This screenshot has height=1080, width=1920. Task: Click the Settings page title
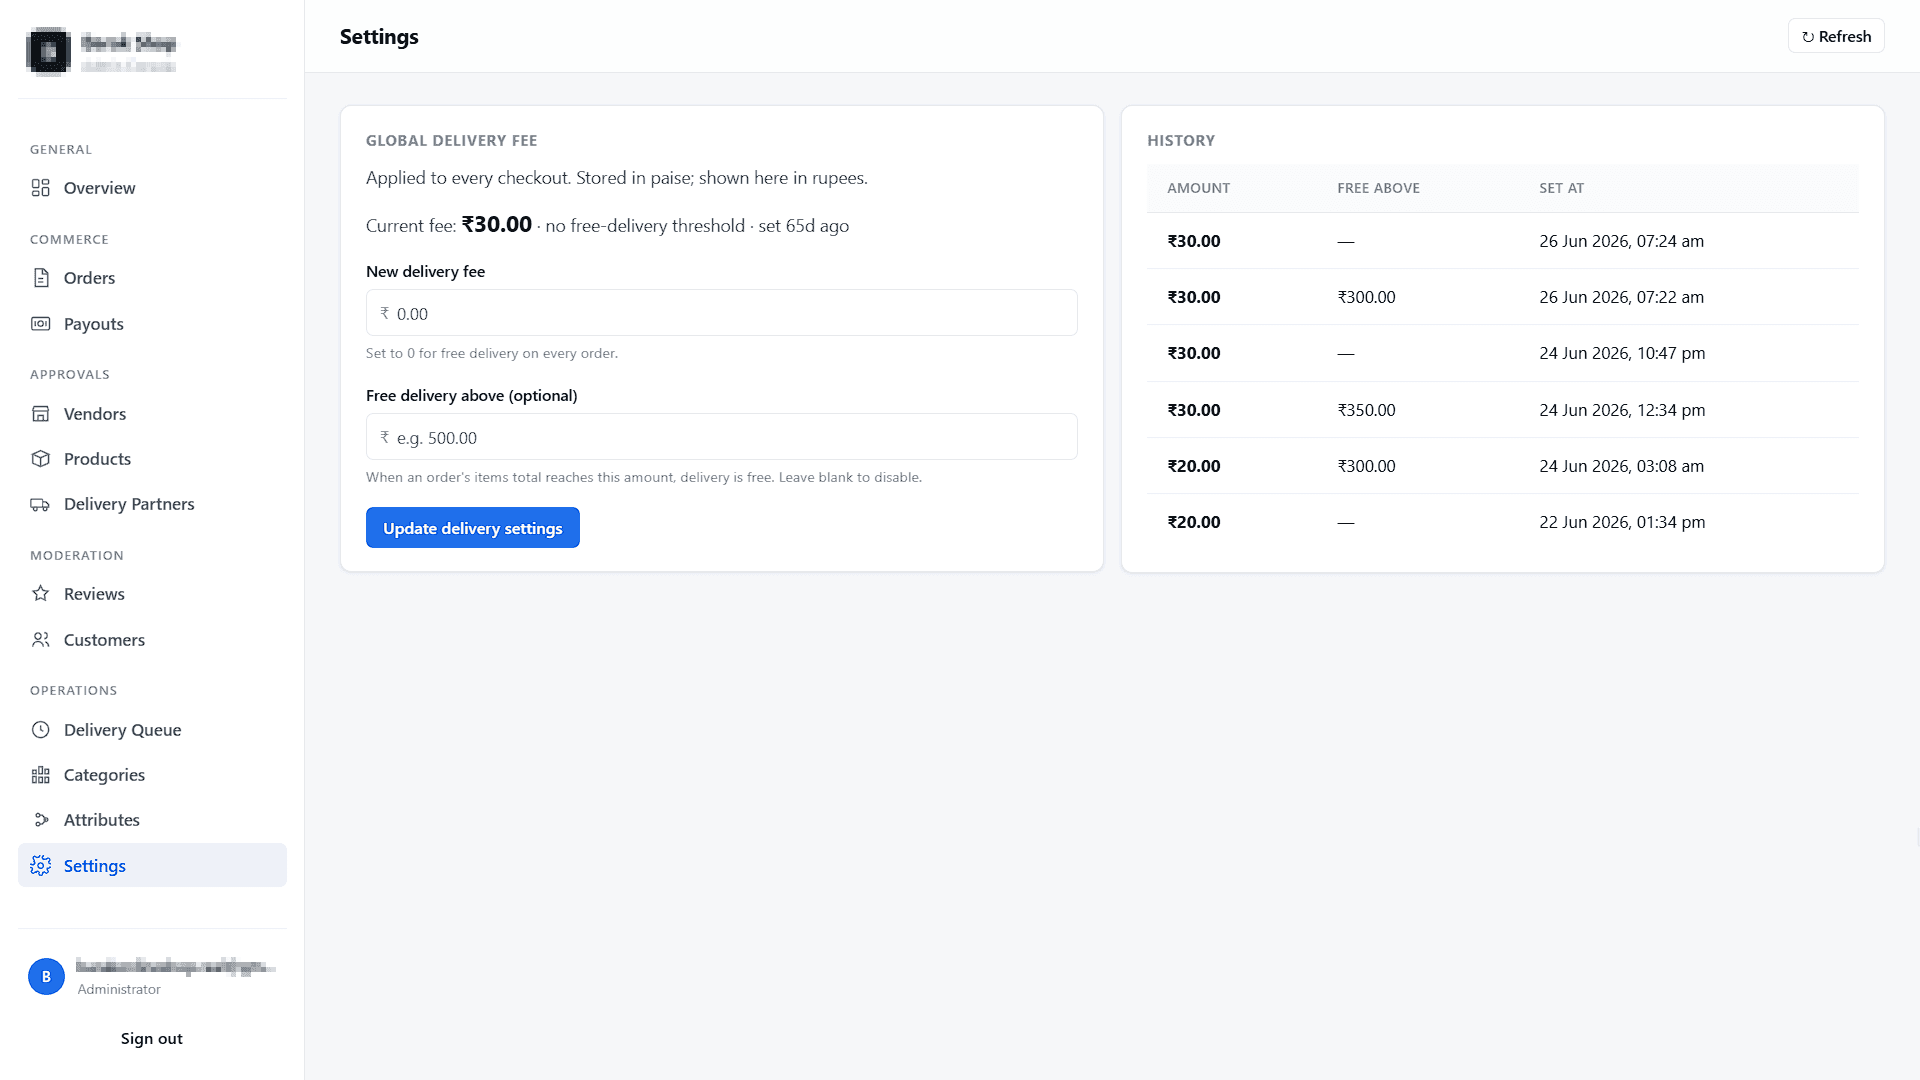click(379, 37)
